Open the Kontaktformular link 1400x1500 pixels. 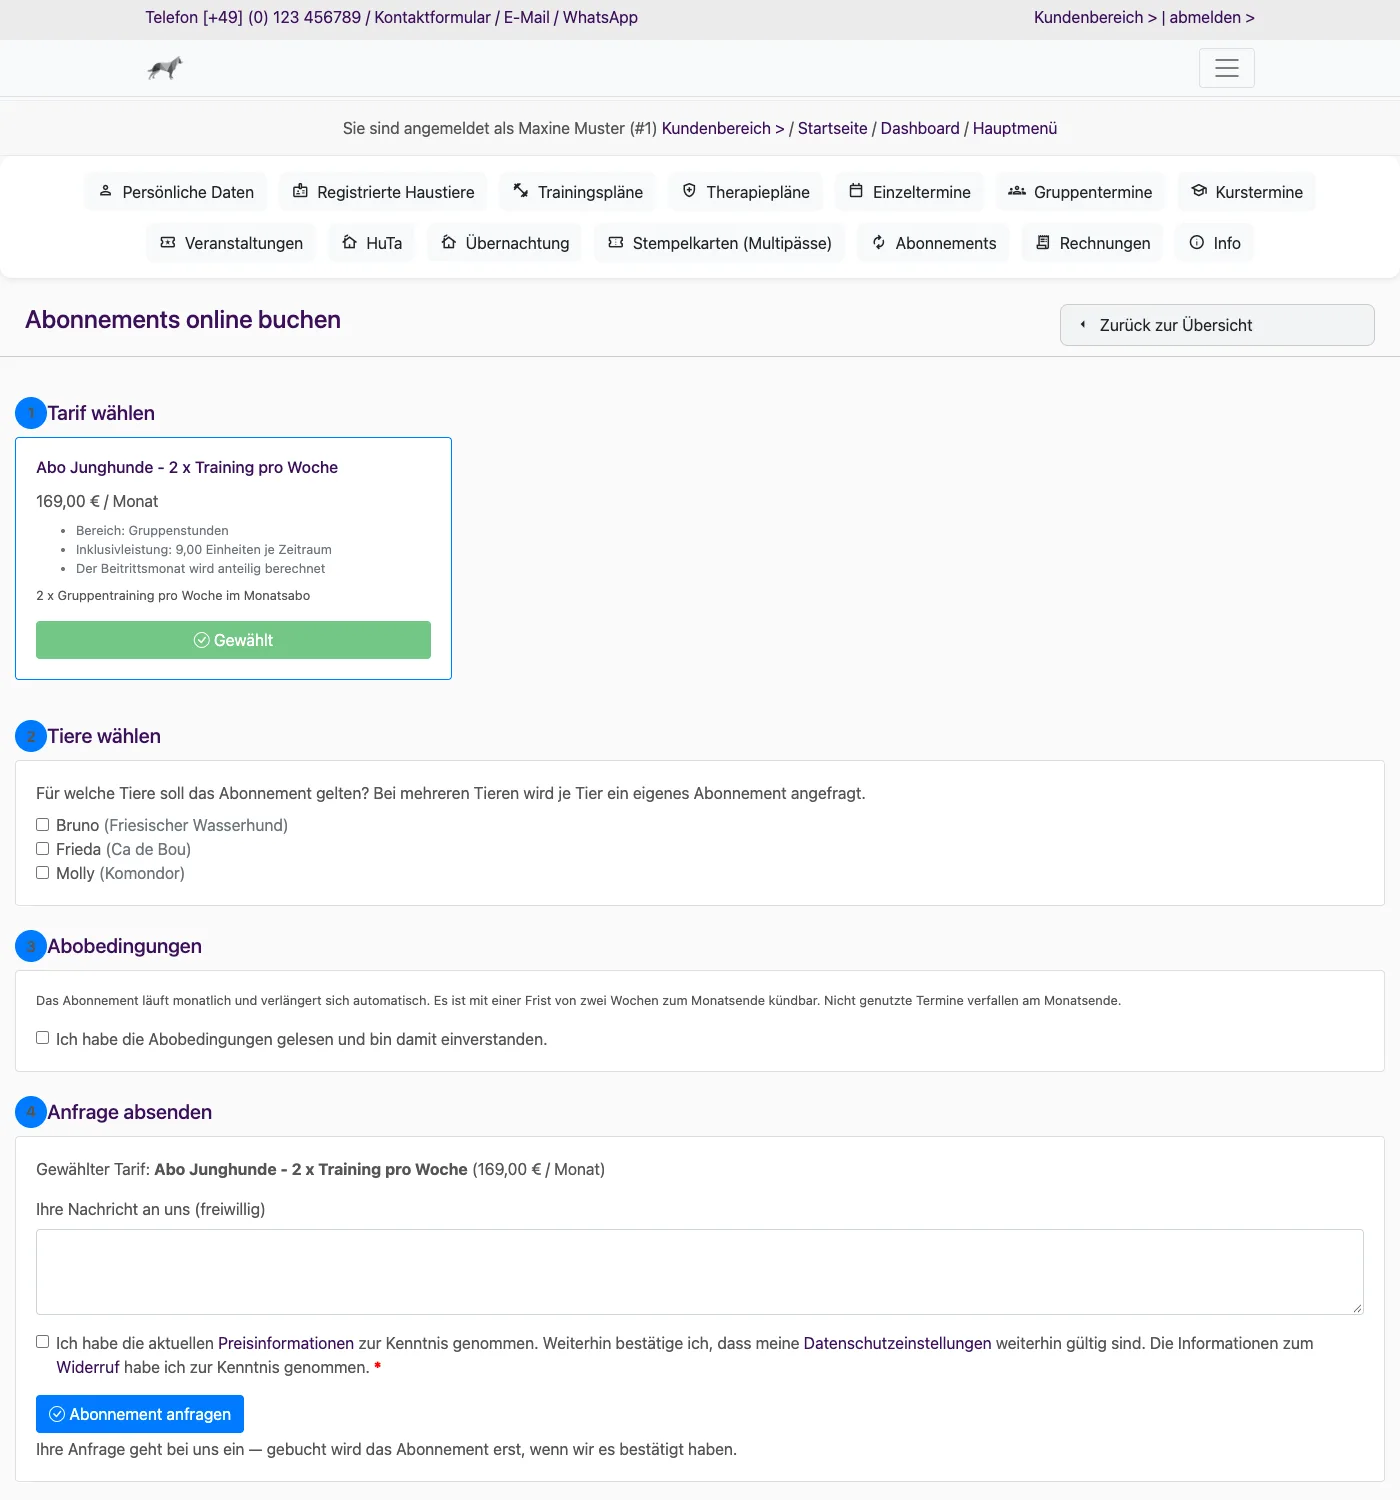click(432, 17)
